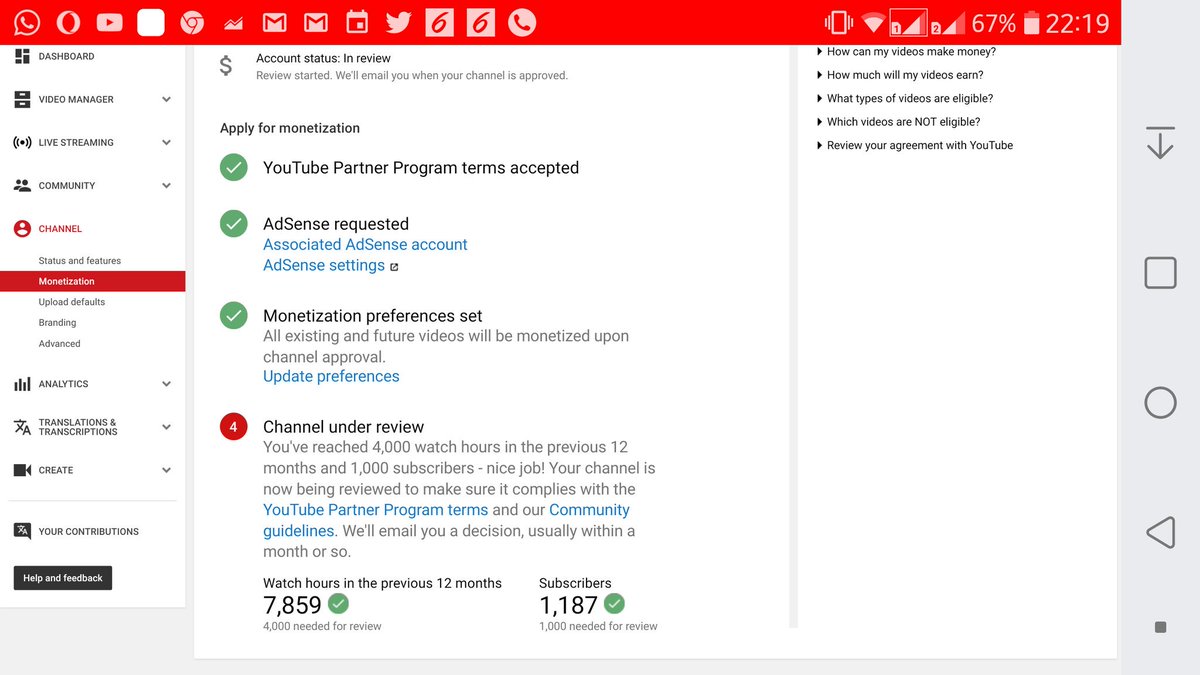The image size is (1200, 675).
Task: Click the Analytics bar chart icon
Action: (22, 384)
